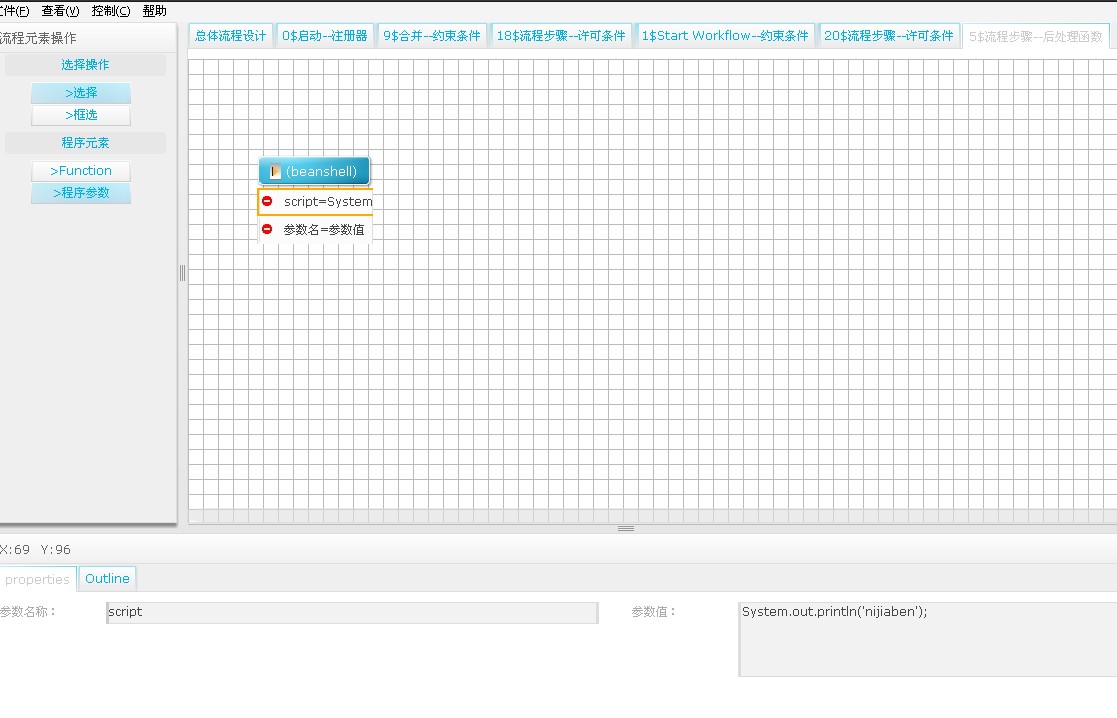1117x718 pixels.
Task: Remove the 参数名=参数值 parameter via red icon
Action: 267,229
